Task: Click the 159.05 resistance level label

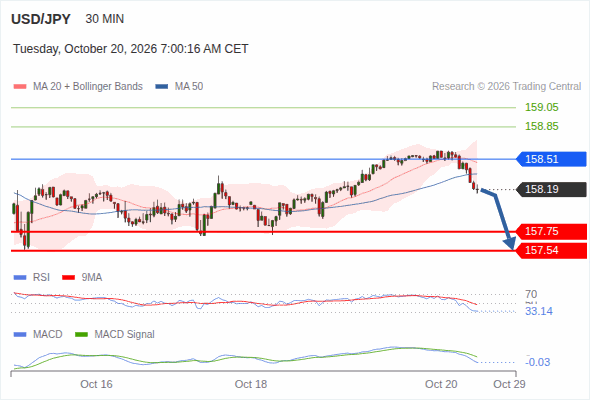Action: [541, 107]
